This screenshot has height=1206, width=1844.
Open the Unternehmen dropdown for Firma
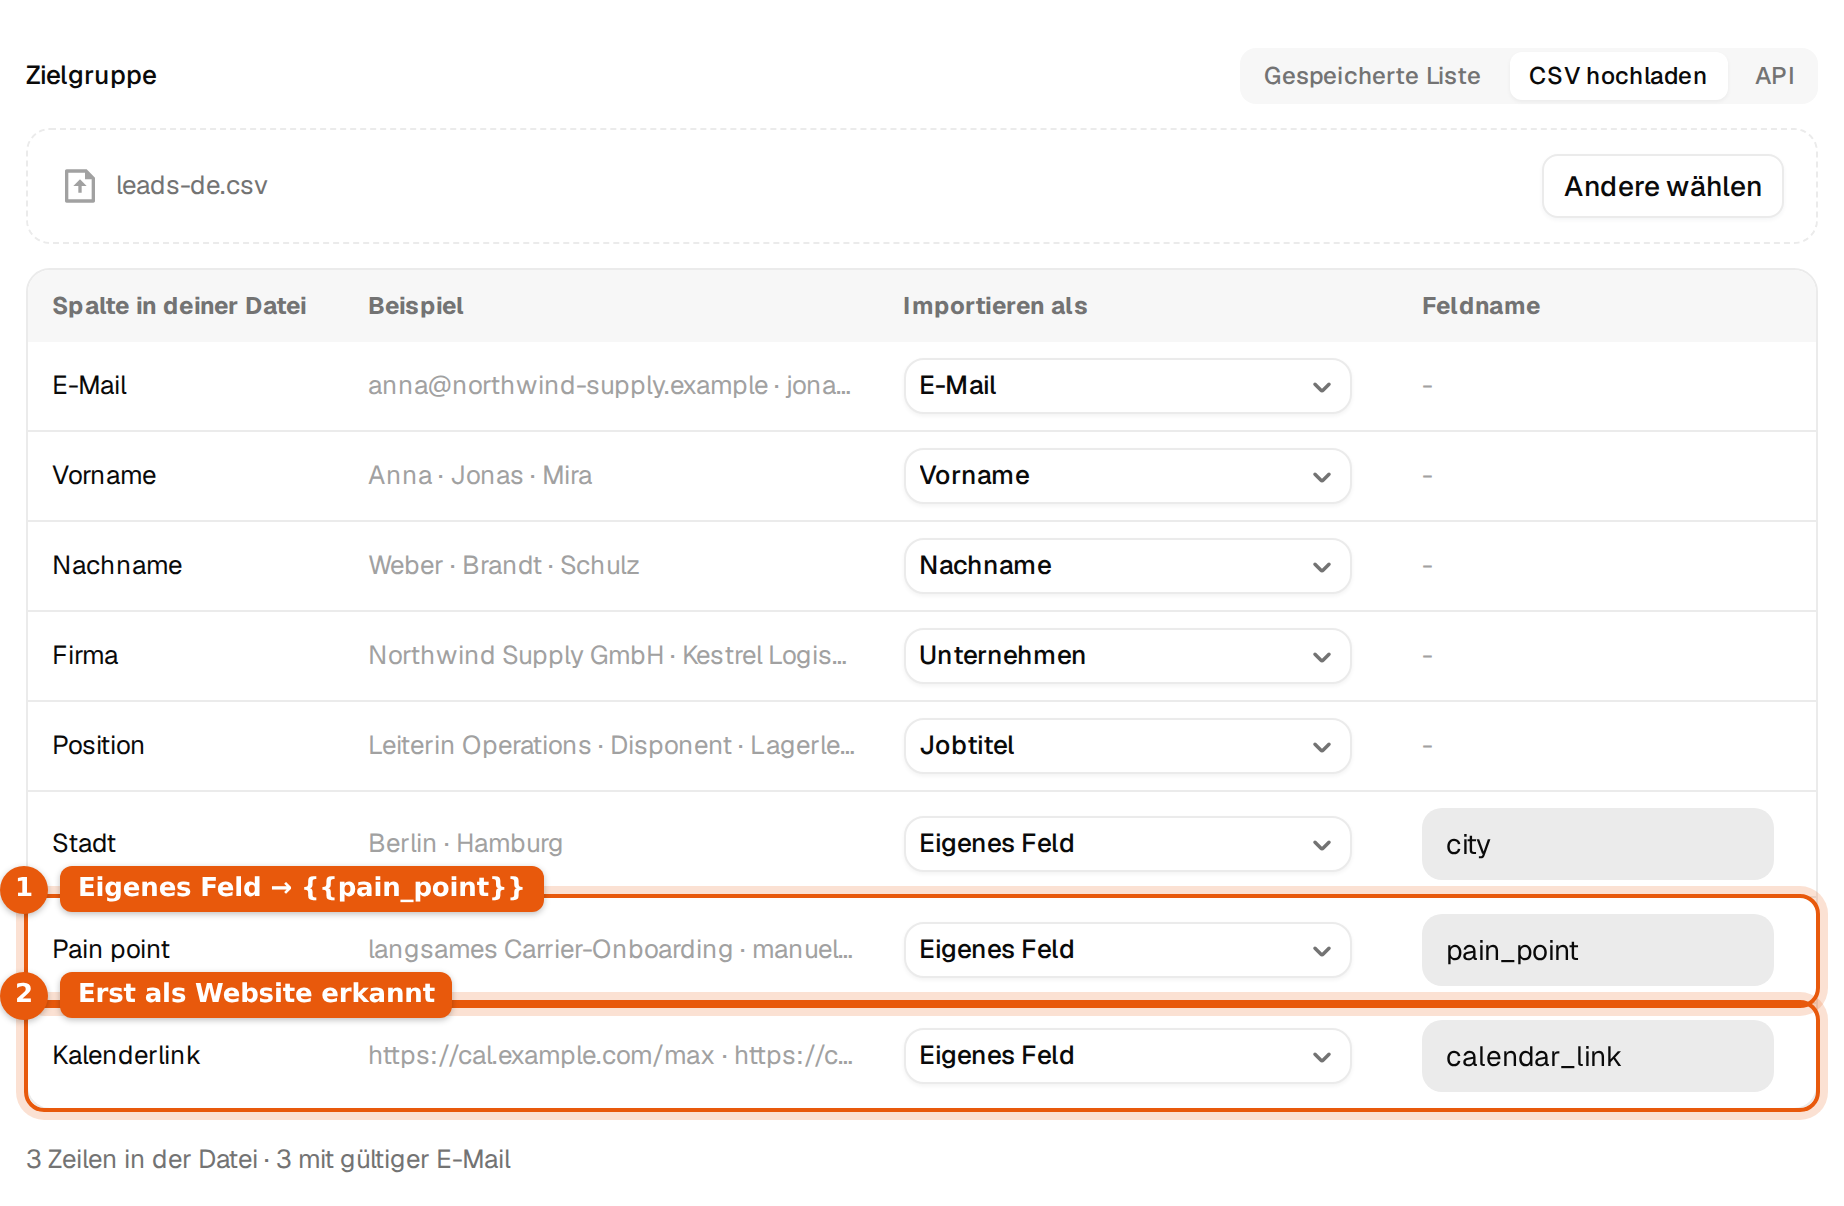point(1127,656)
